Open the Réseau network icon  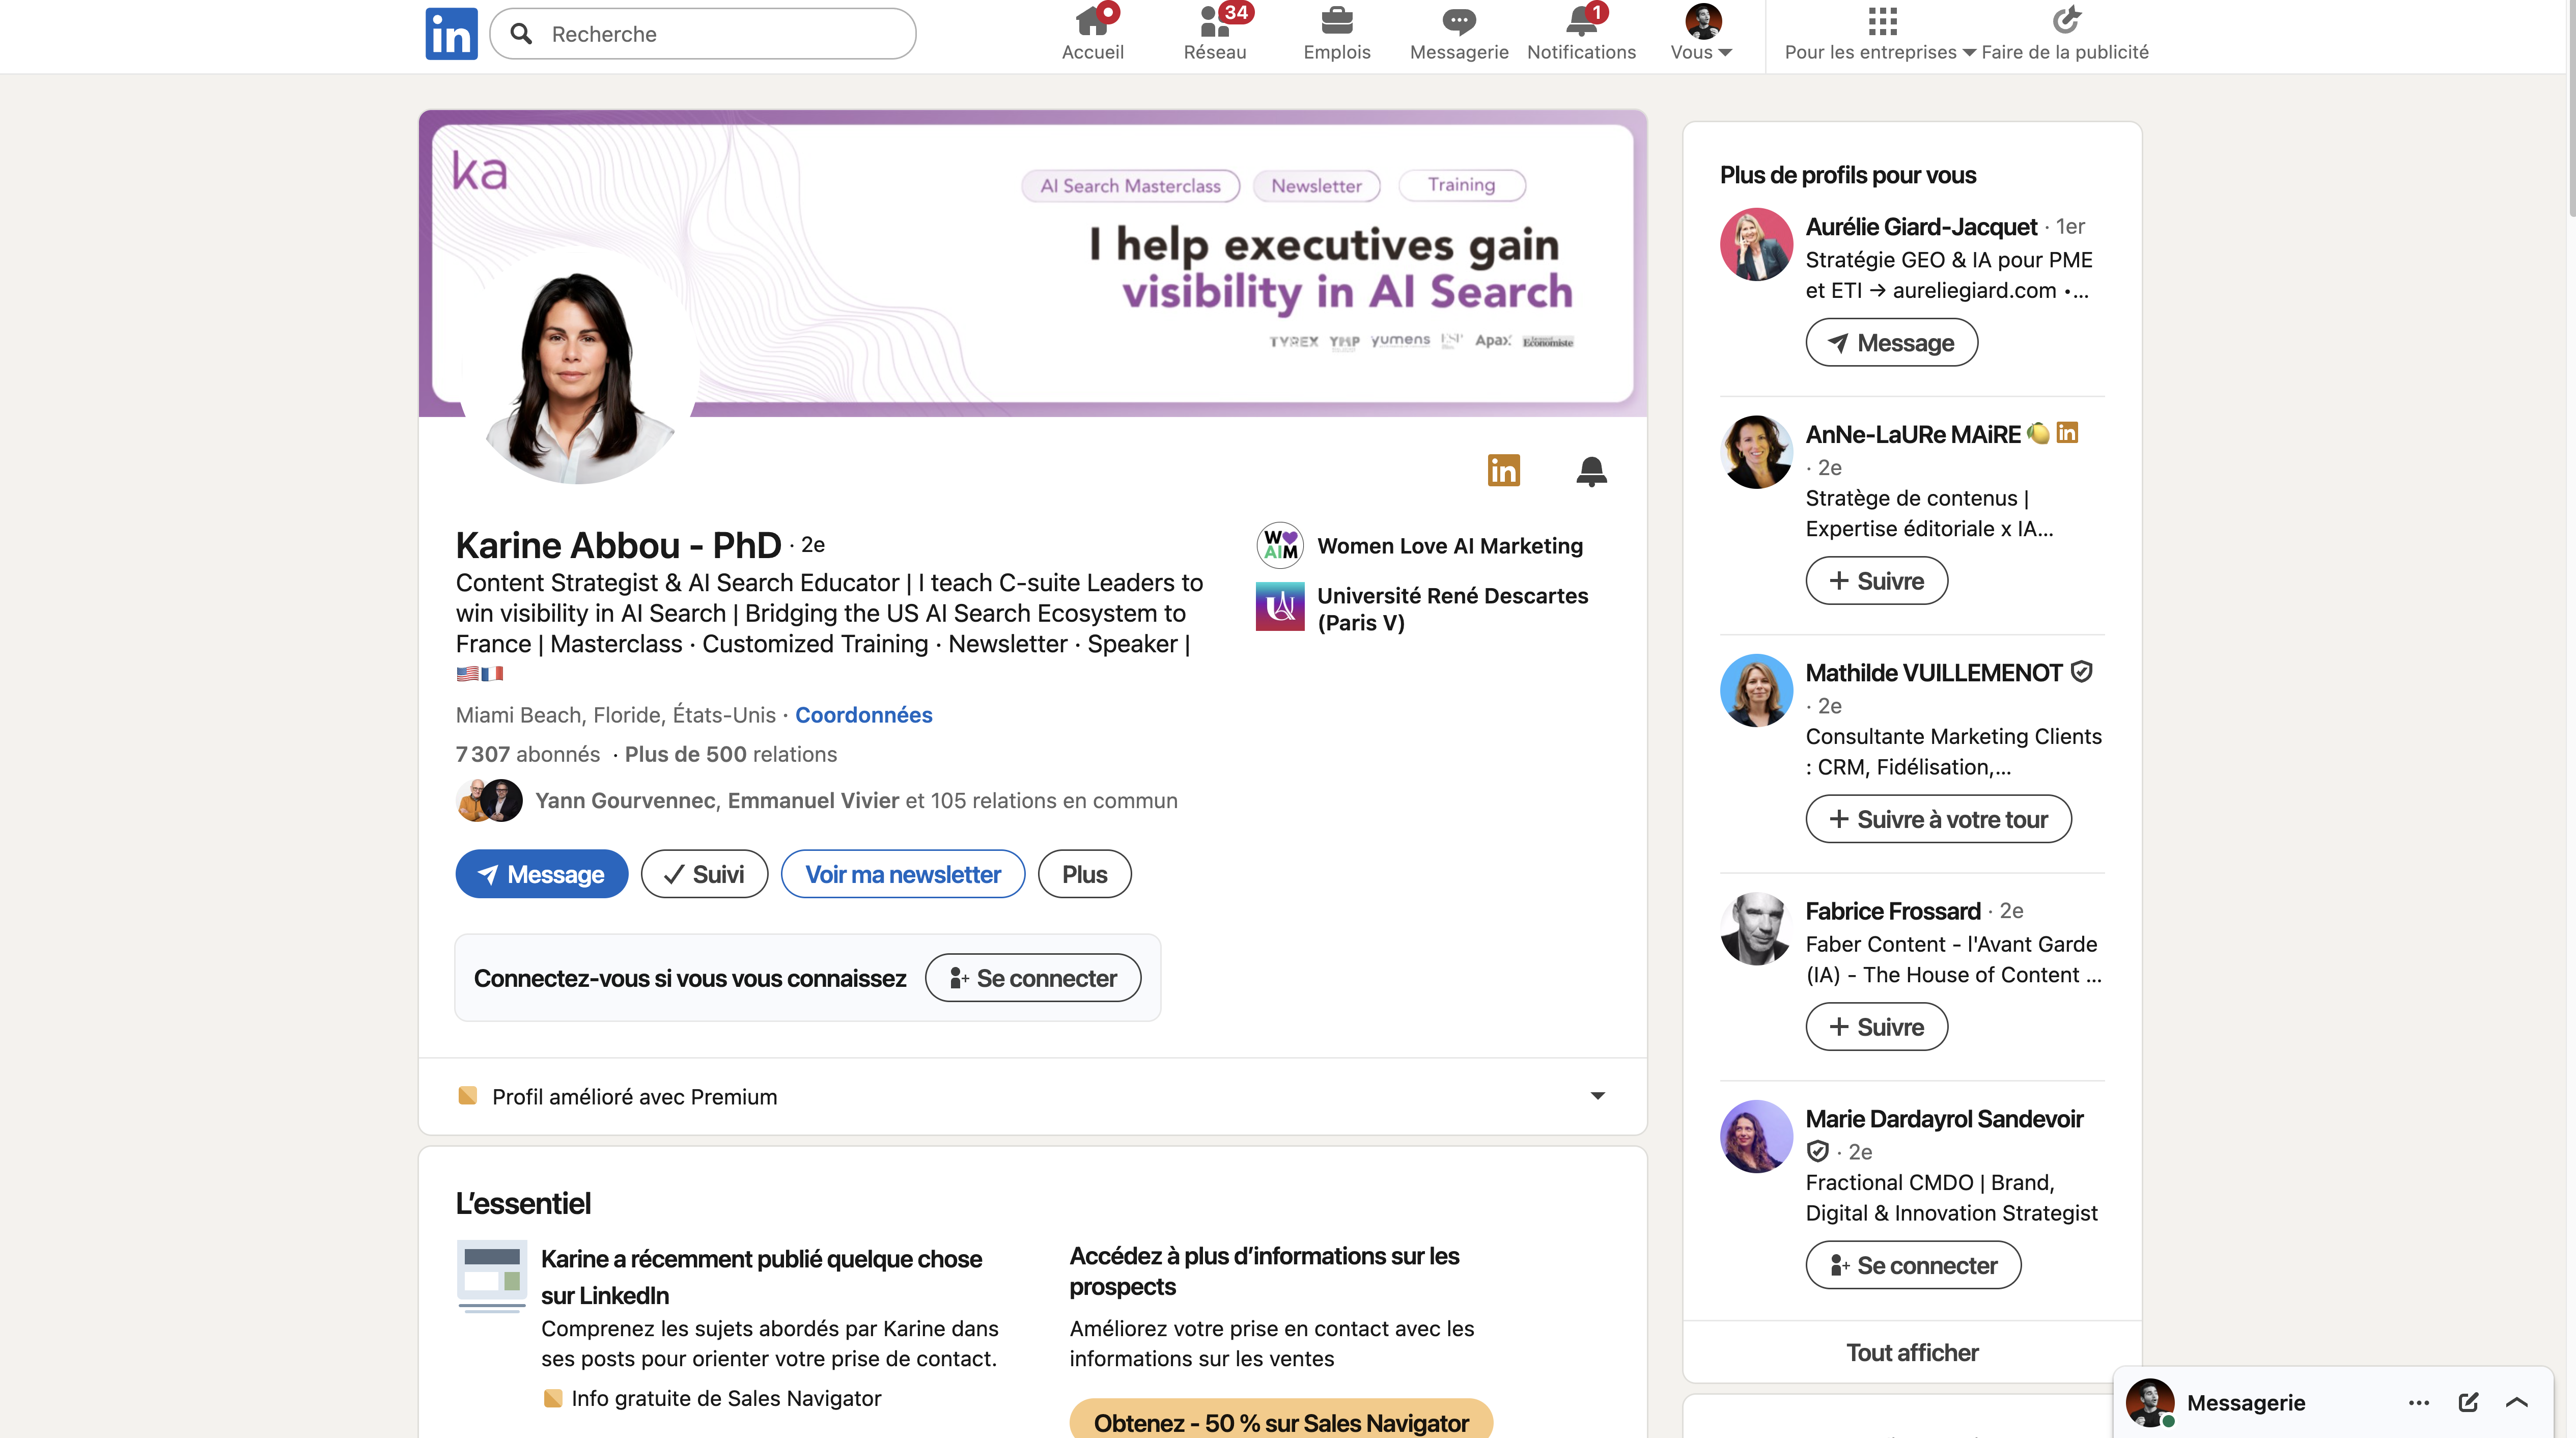pos(1214,21)
